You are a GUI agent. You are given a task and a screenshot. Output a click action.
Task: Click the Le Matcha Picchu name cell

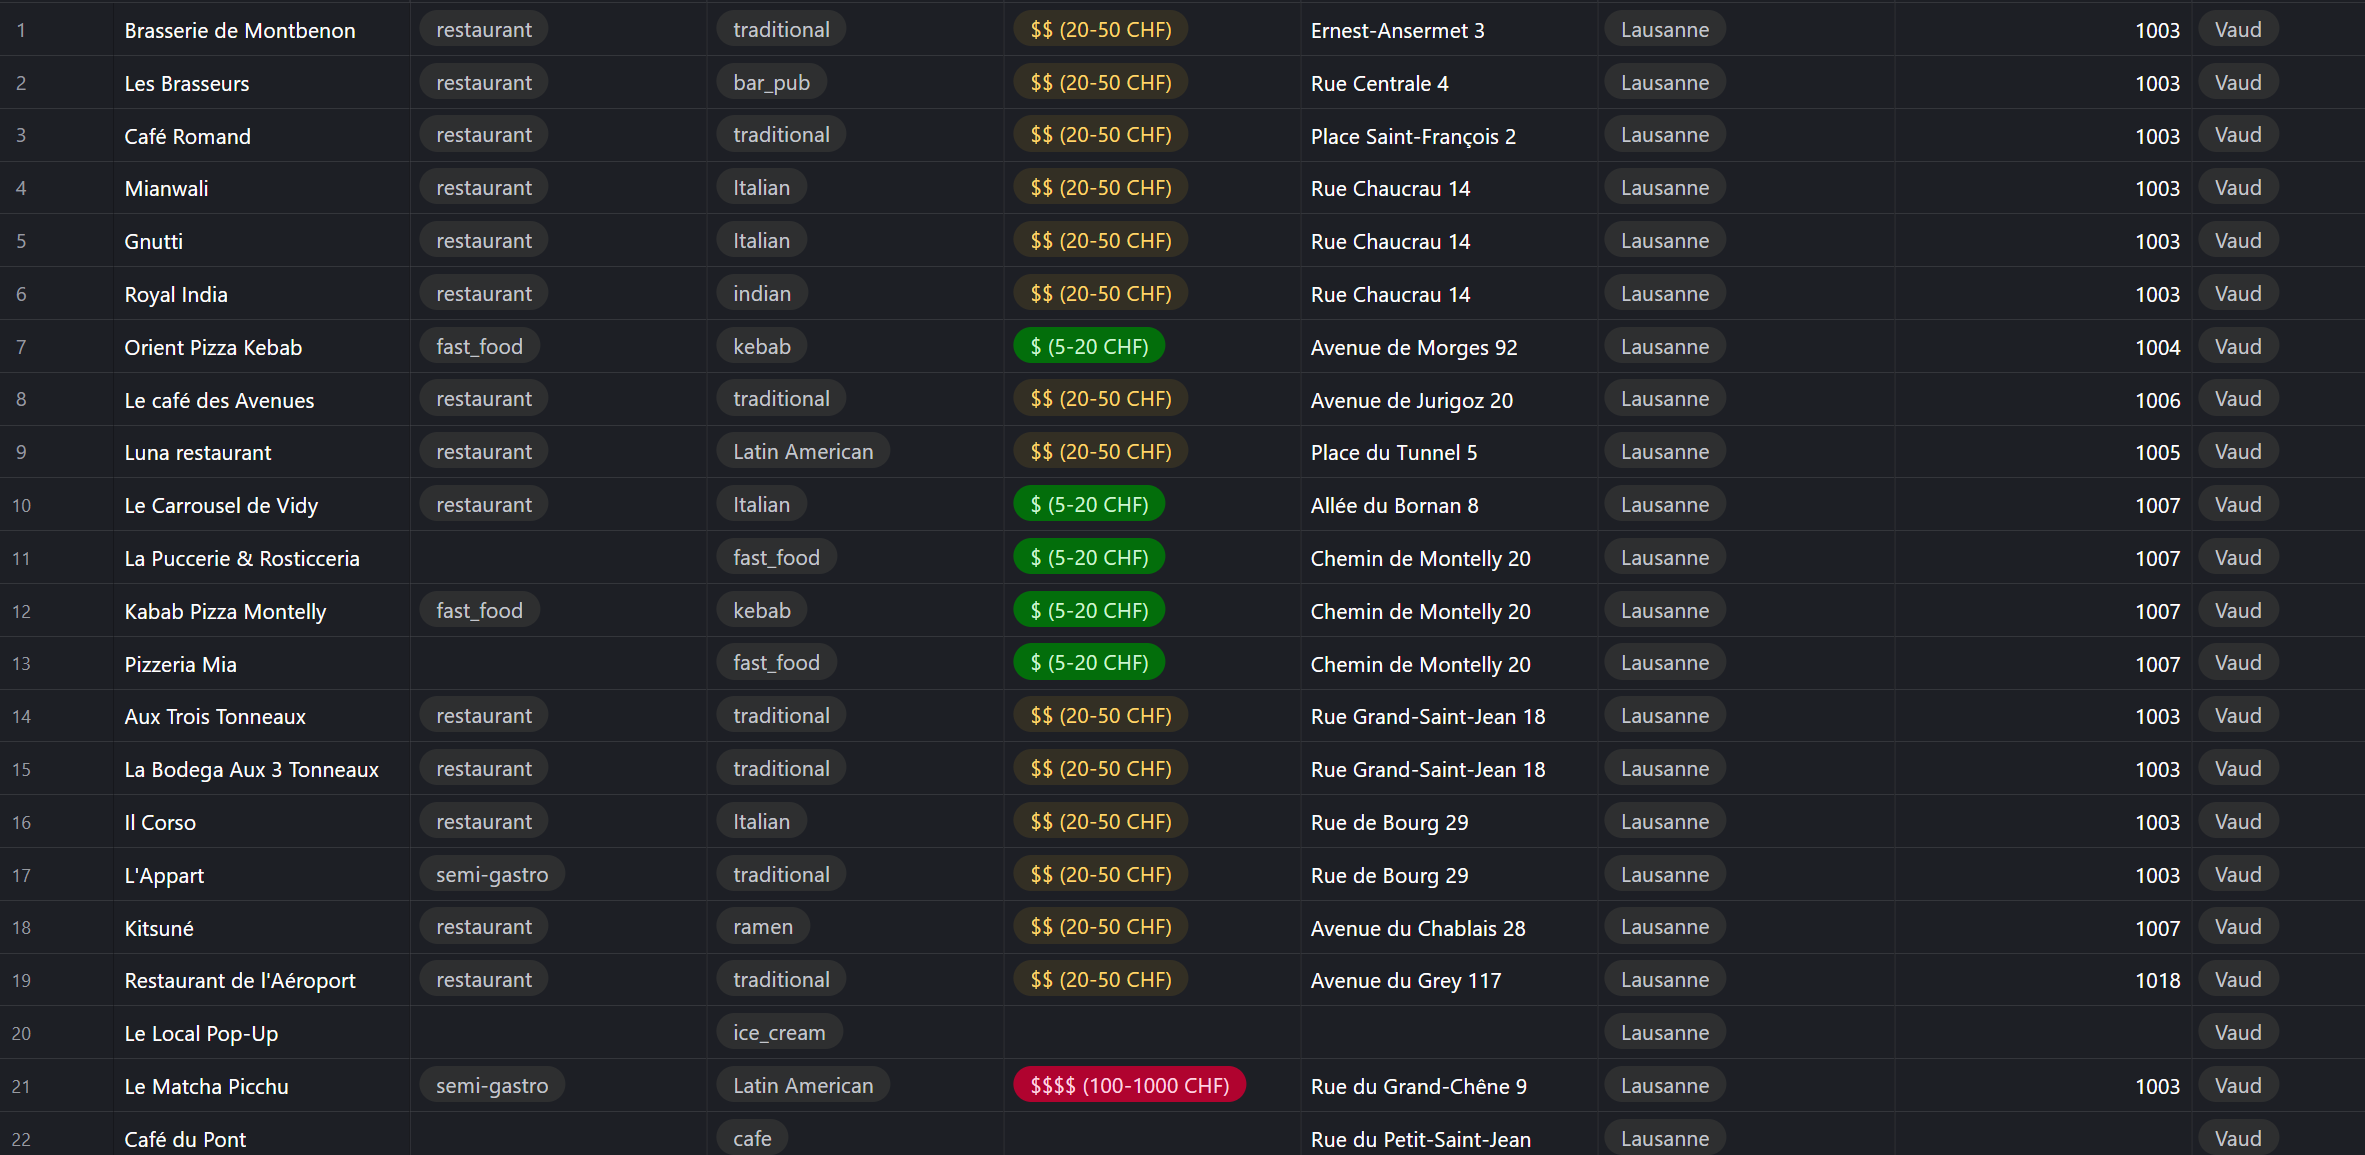pyautogui.click(x=206, y=1086)
